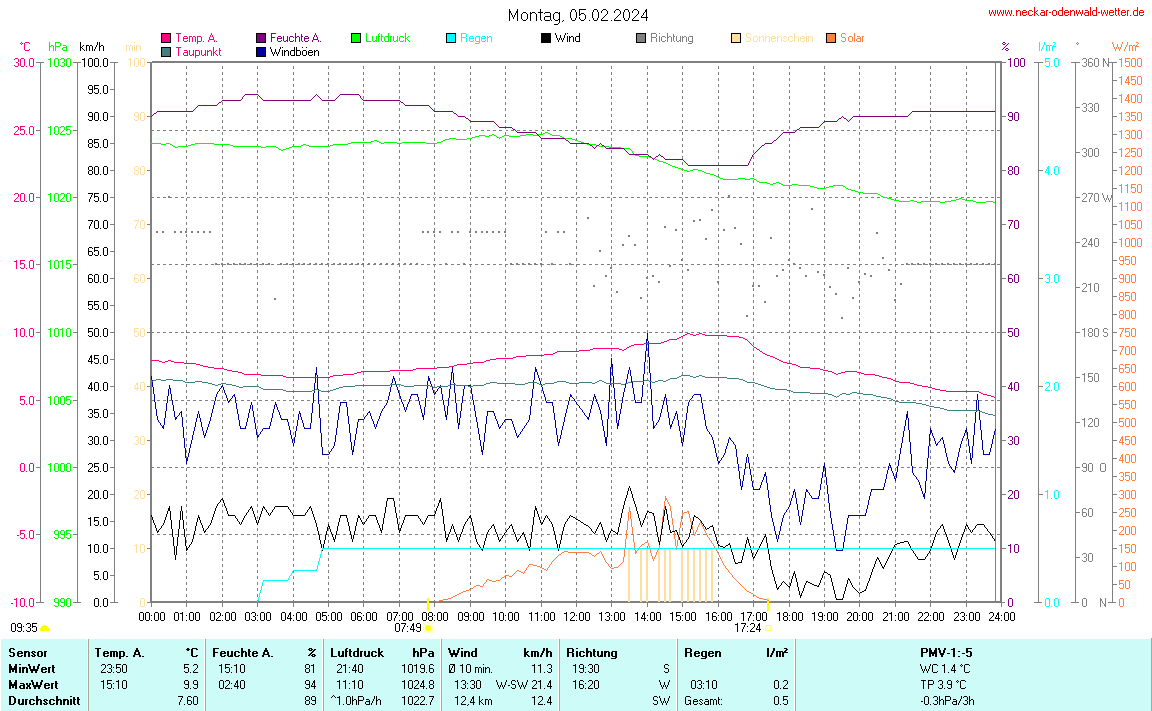Select the black Wind legend swatch

click(x=545, y=38)
